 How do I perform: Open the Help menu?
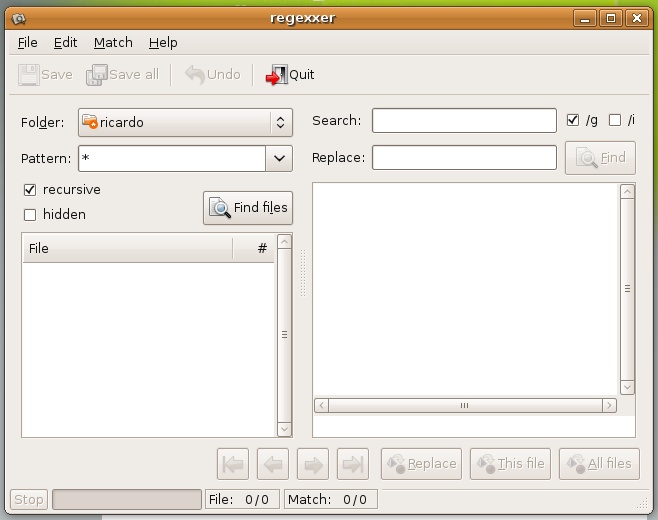click(163, 43)
